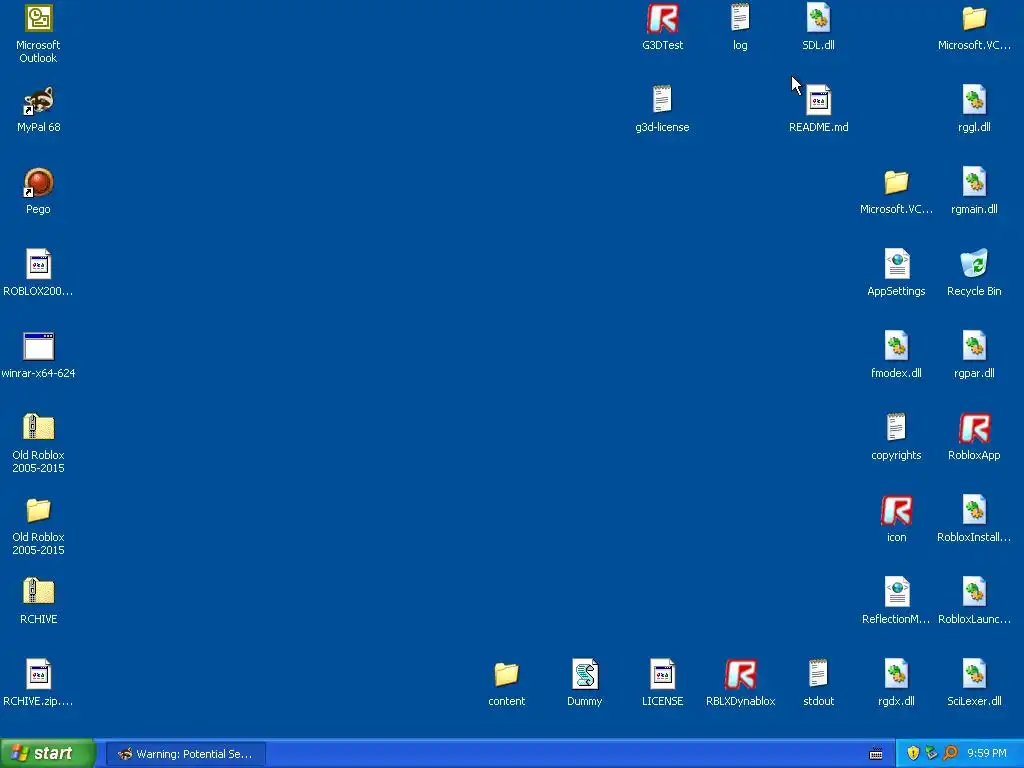The width and height of the screenshot is (1024, 768).
Task: Select the MyPal 68 browser shortcut
Action: pyautogui.click(x=39, y=101)
